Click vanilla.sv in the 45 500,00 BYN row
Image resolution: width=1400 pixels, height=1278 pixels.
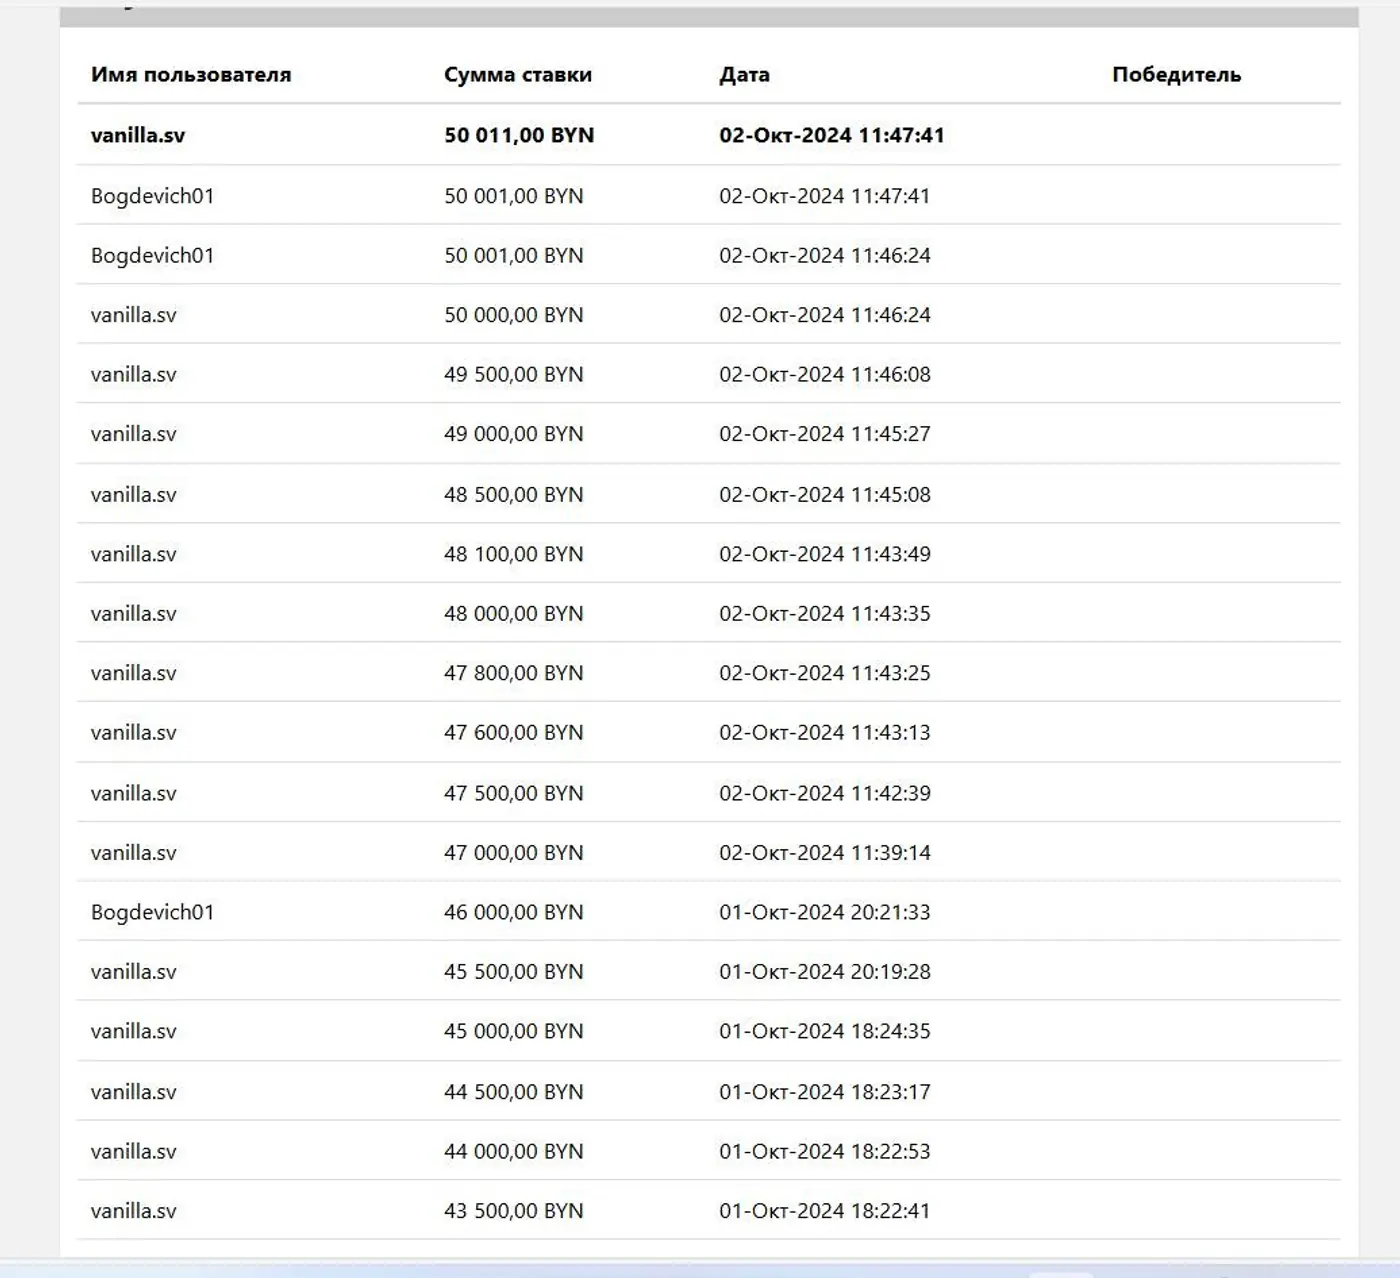point(133,971)
